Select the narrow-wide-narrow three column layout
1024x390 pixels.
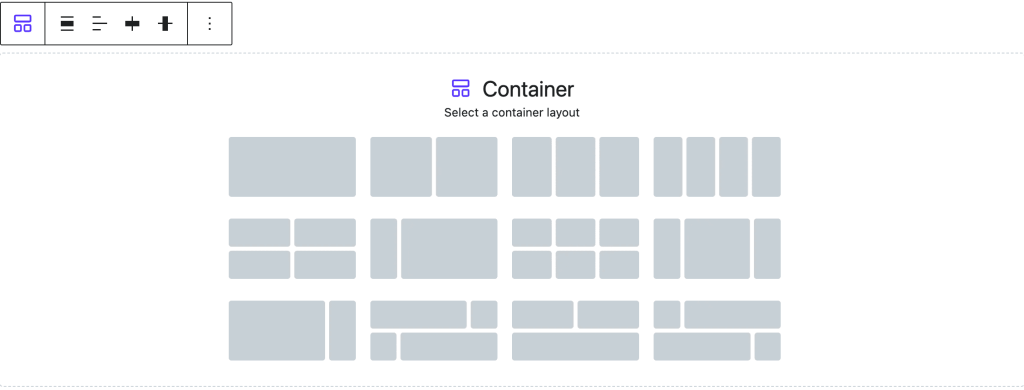click(x=717, y=248)
